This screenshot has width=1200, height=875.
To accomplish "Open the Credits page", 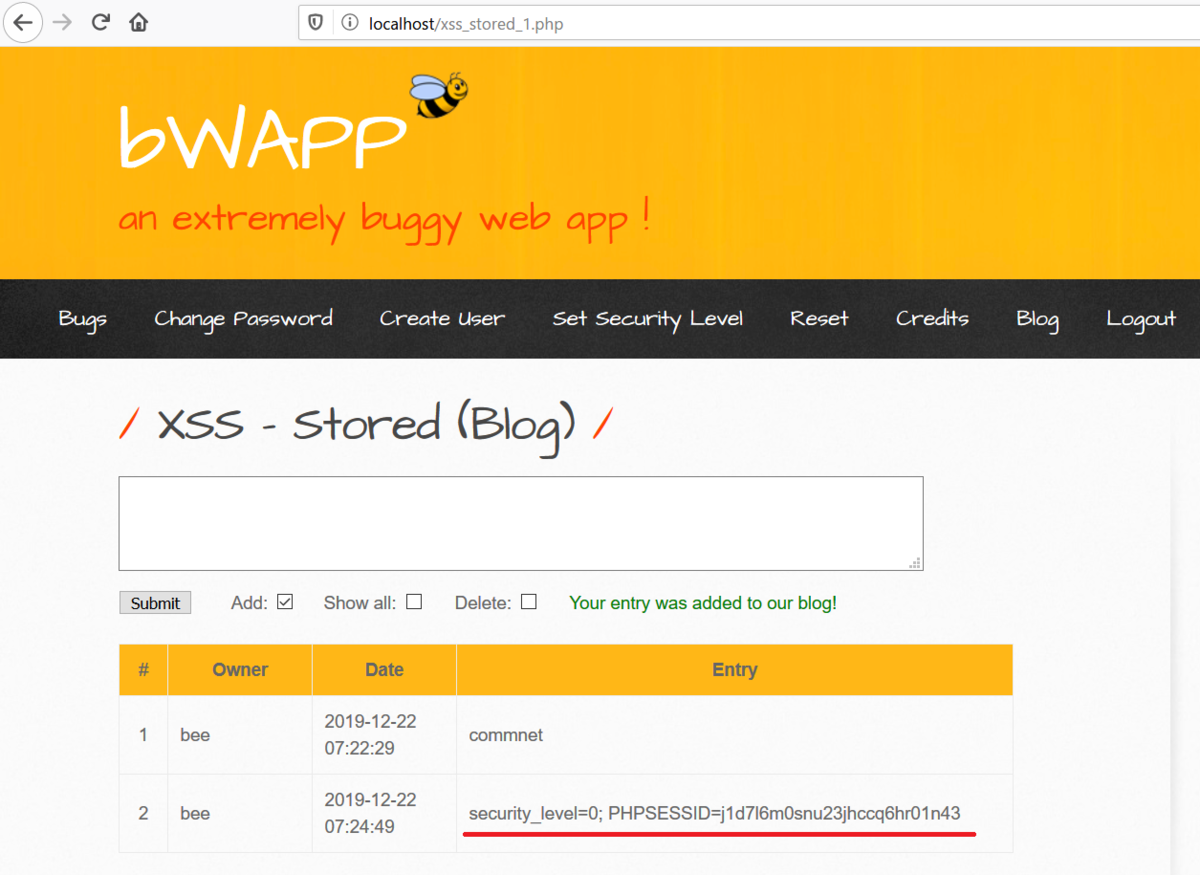I will (932, 319).
